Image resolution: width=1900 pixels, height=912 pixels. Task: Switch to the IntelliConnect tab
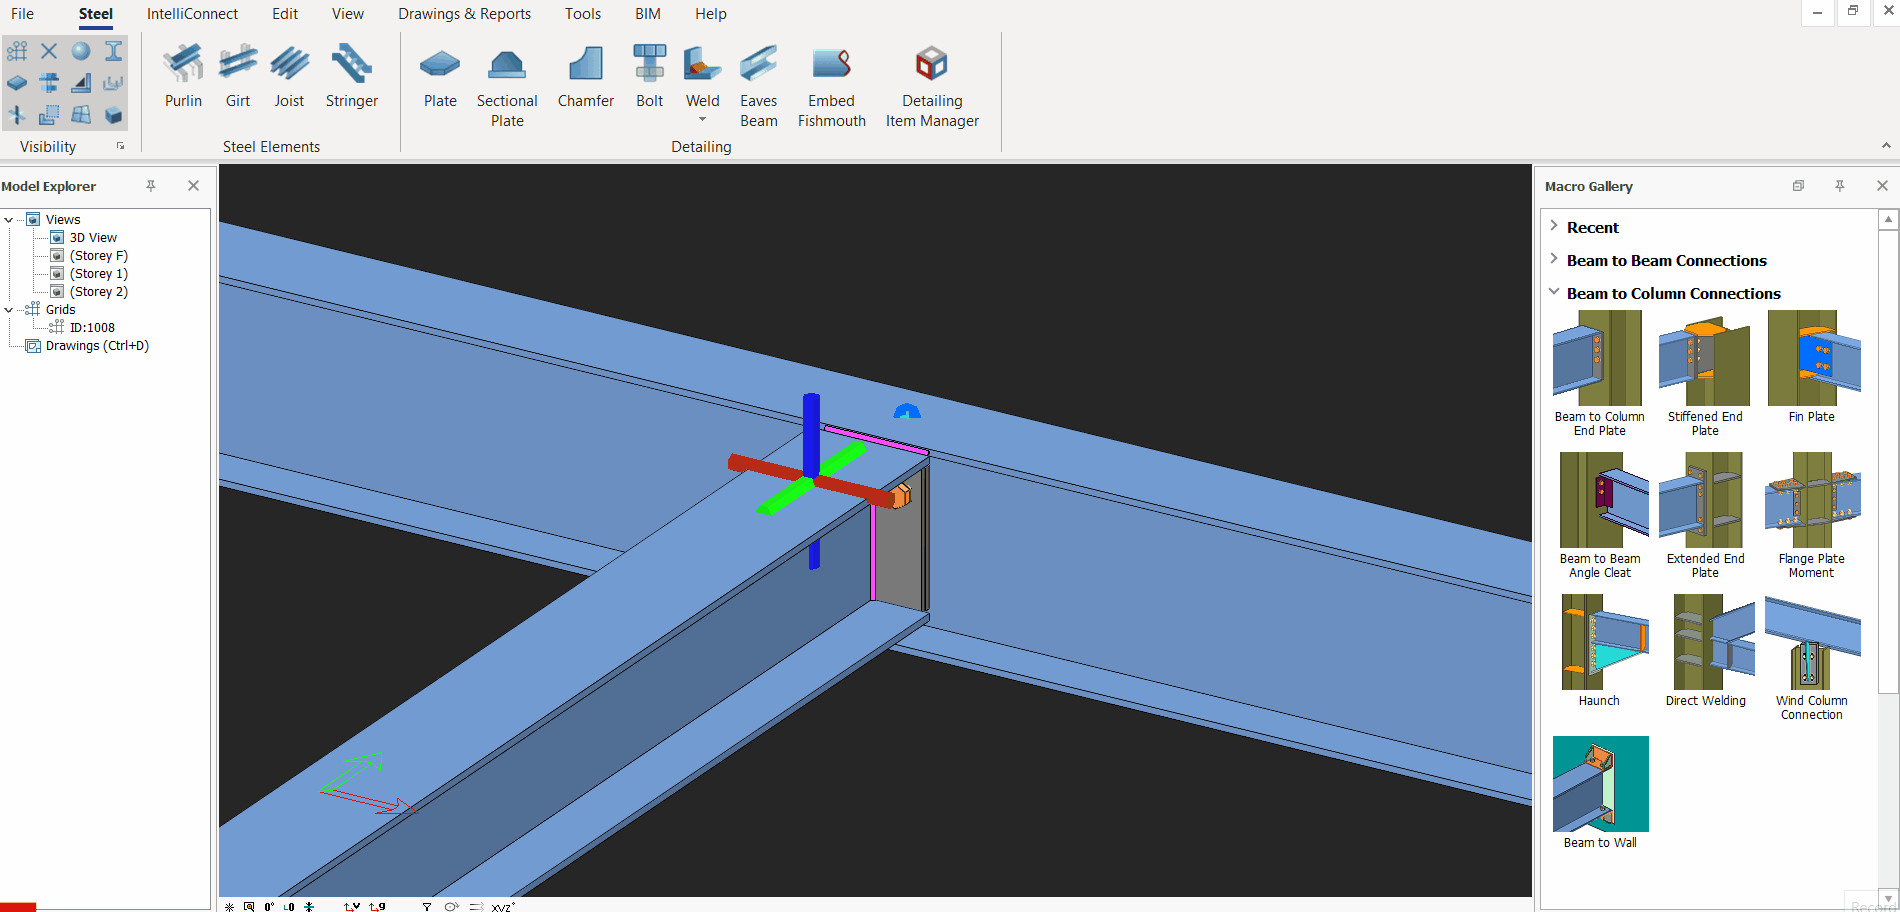coord(192,14)
